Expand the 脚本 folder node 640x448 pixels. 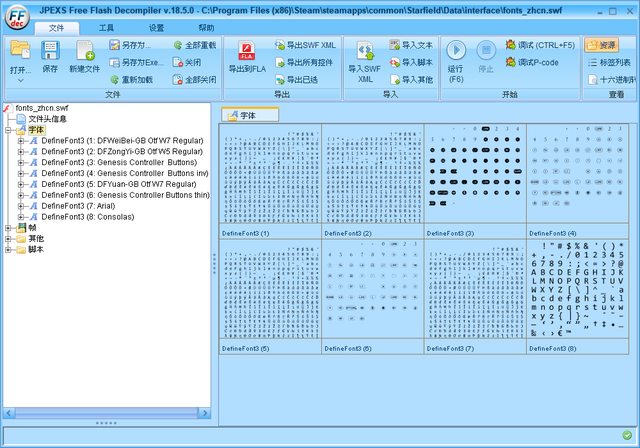coord(8,249)
